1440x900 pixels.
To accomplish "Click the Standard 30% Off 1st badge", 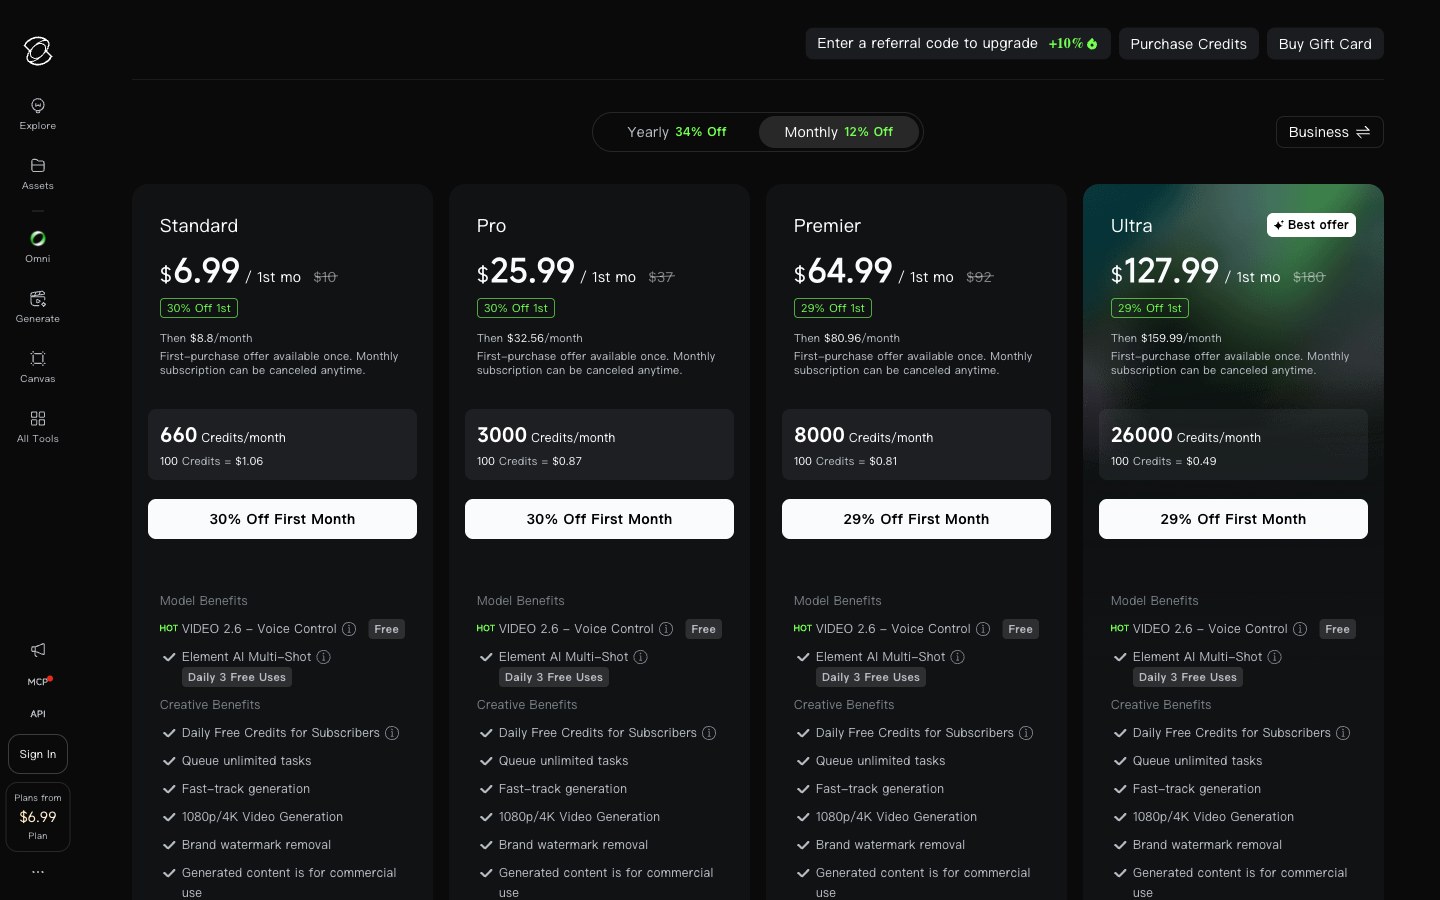I will click(199, 308).
